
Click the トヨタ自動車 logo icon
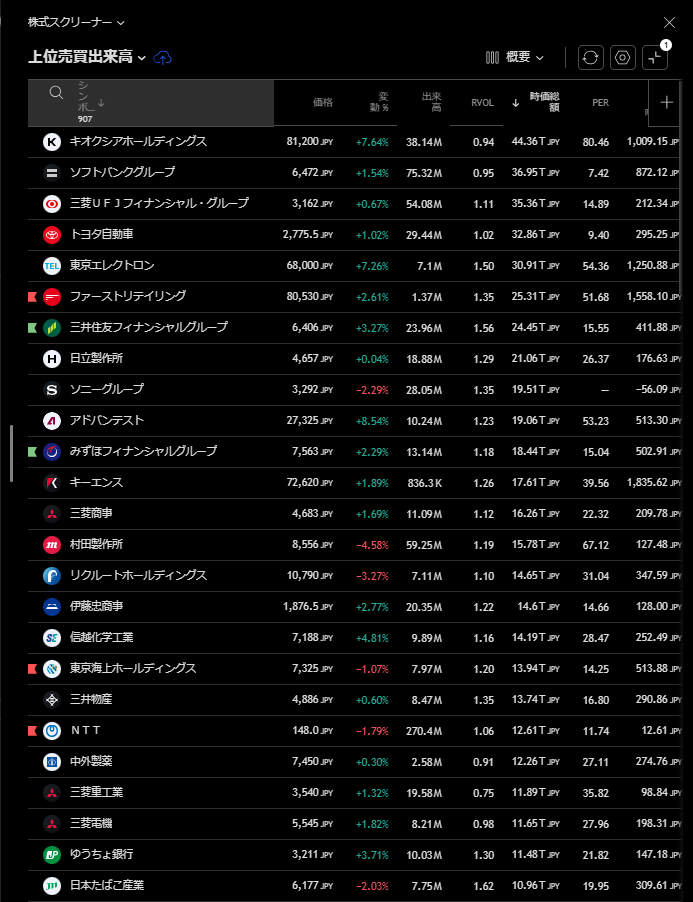(x=52, y=235)
